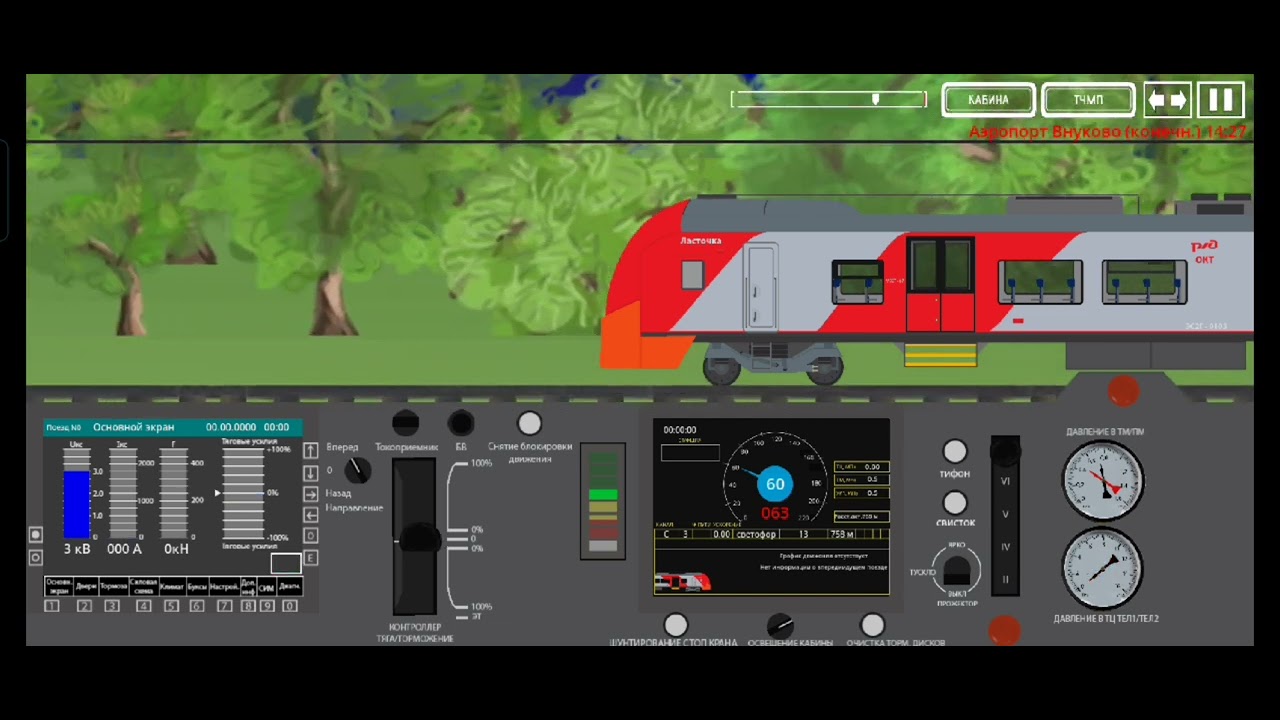Click the right arrow display key
This screenshot has width=1280, height=720.
[x=311, y=494]
